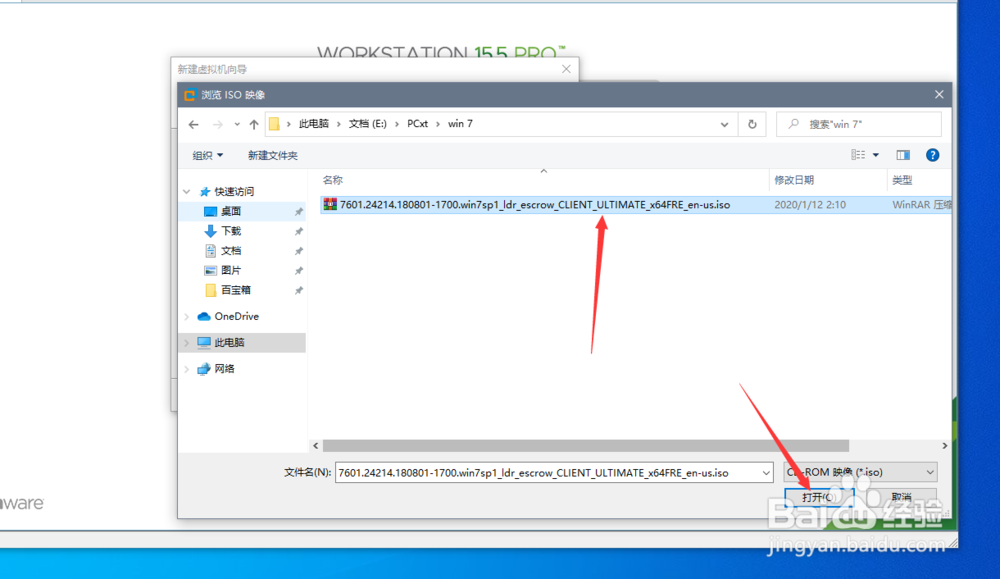Sort by the 修改日期 column header
Screen dimensions: 1000x579
coord(794,180)
